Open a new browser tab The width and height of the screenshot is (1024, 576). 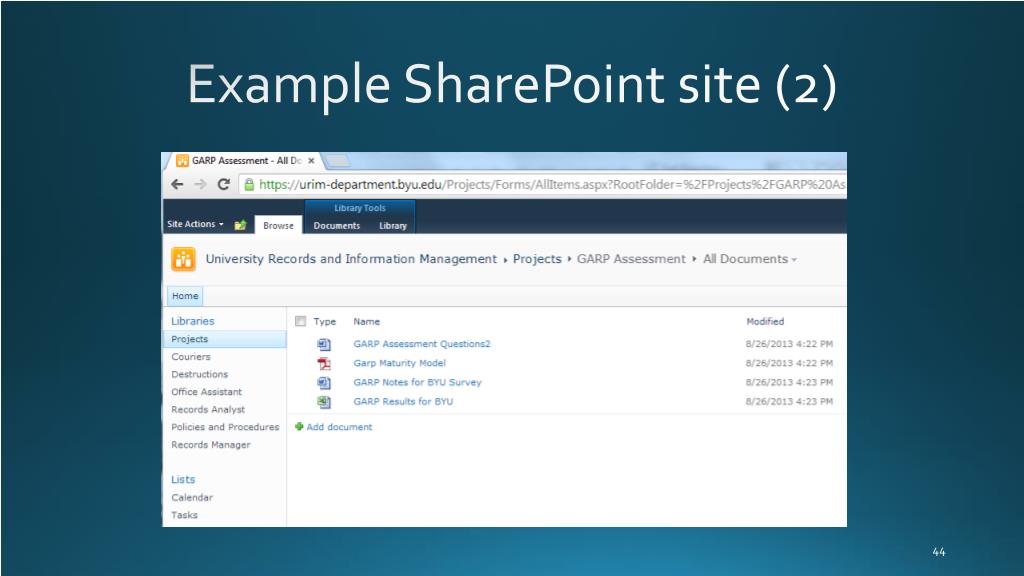point(337,161)
